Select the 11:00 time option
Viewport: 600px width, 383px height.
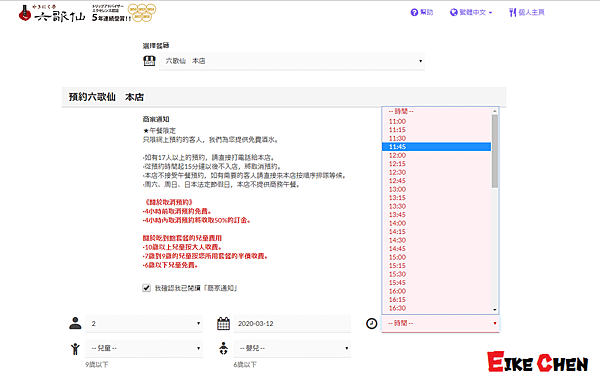point(436,121)
